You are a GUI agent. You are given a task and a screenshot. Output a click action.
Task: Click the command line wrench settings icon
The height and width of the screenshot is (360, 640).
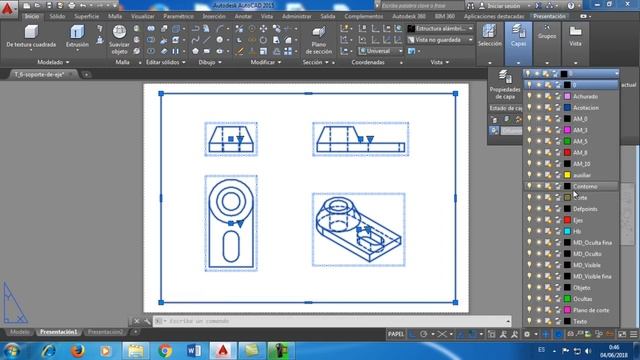coord(147,321)
